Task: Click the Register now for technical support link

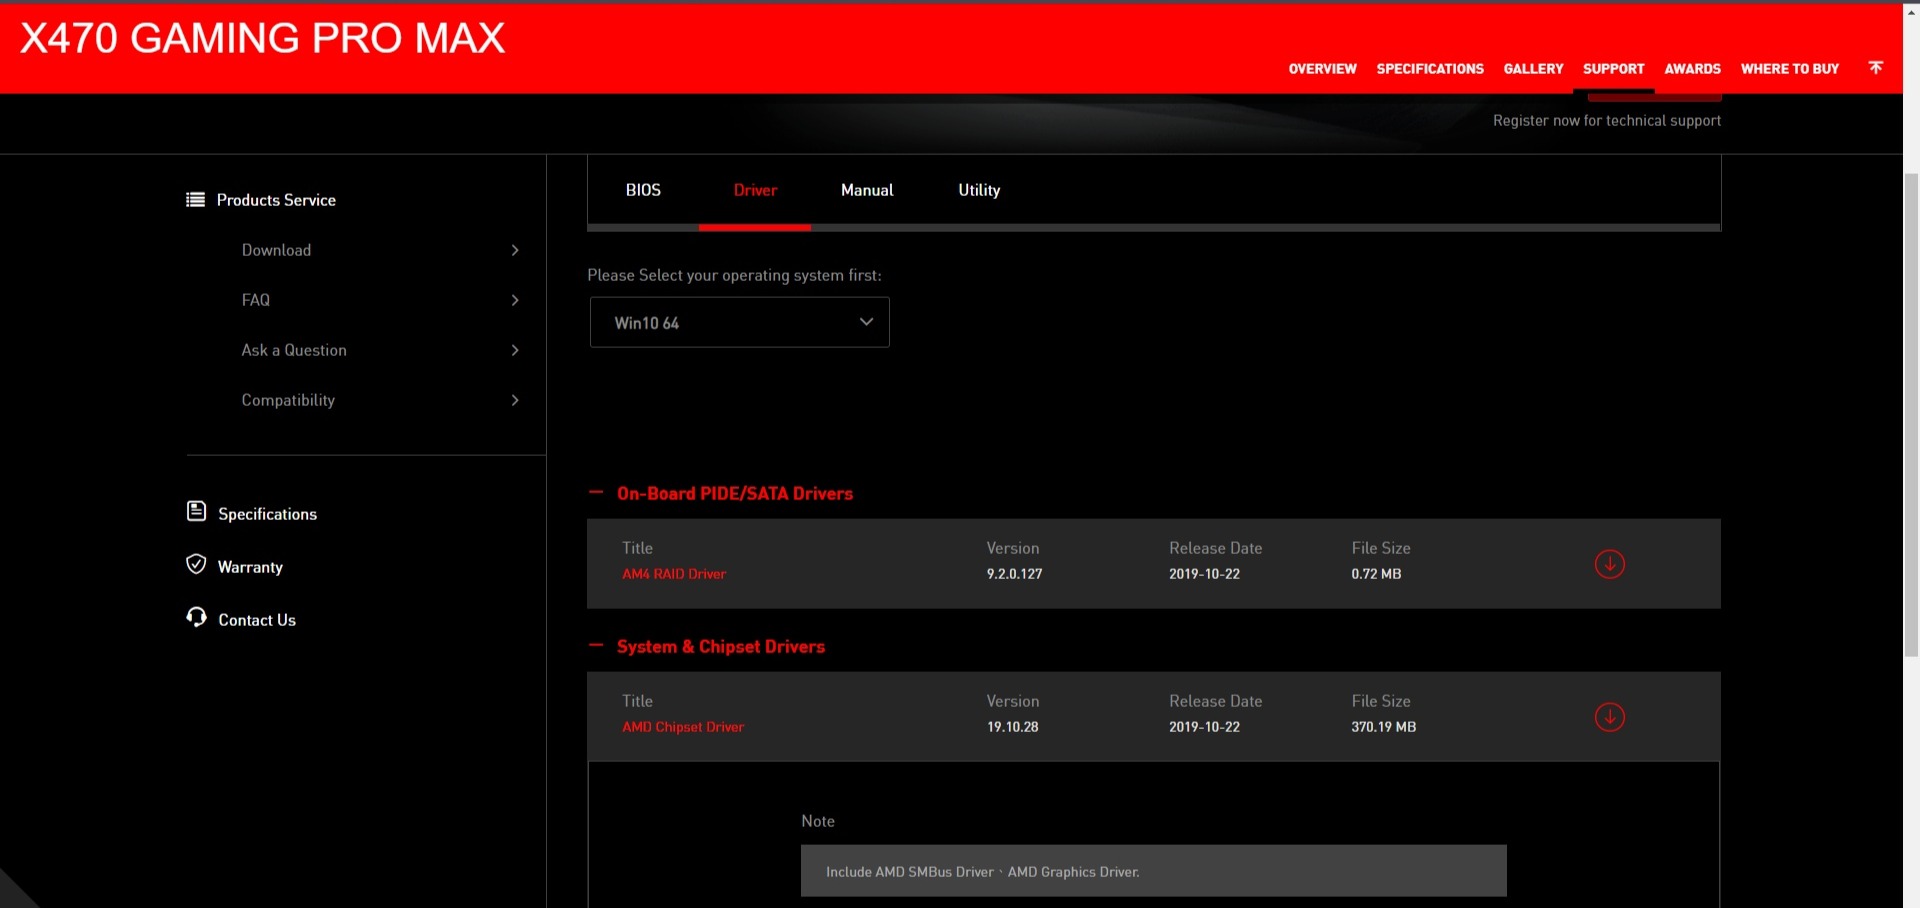Action: coord(1607,121)
